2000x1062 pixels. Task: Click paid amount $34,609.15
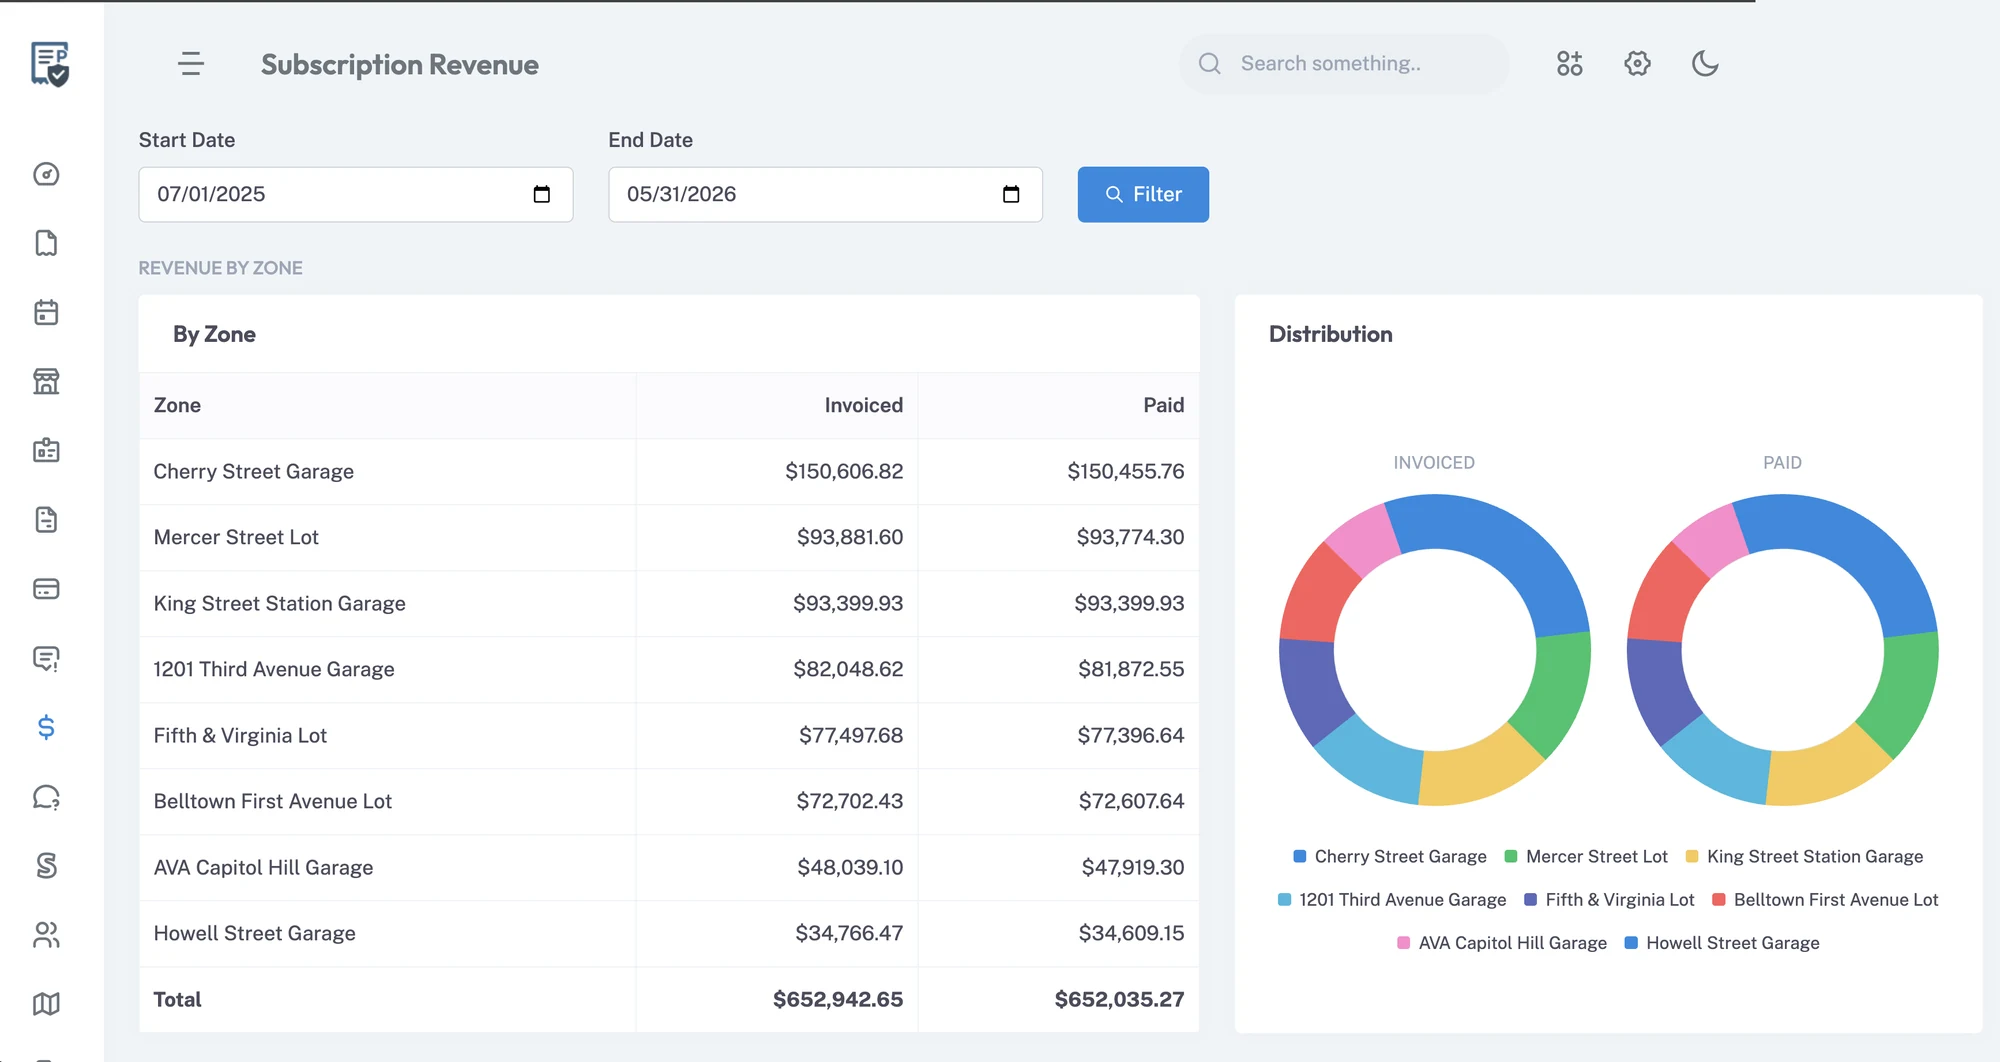coord(1131,934)
